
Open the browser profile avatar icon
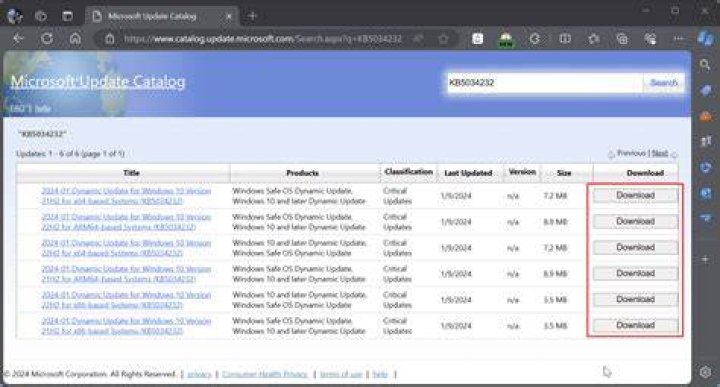point(15,16)
